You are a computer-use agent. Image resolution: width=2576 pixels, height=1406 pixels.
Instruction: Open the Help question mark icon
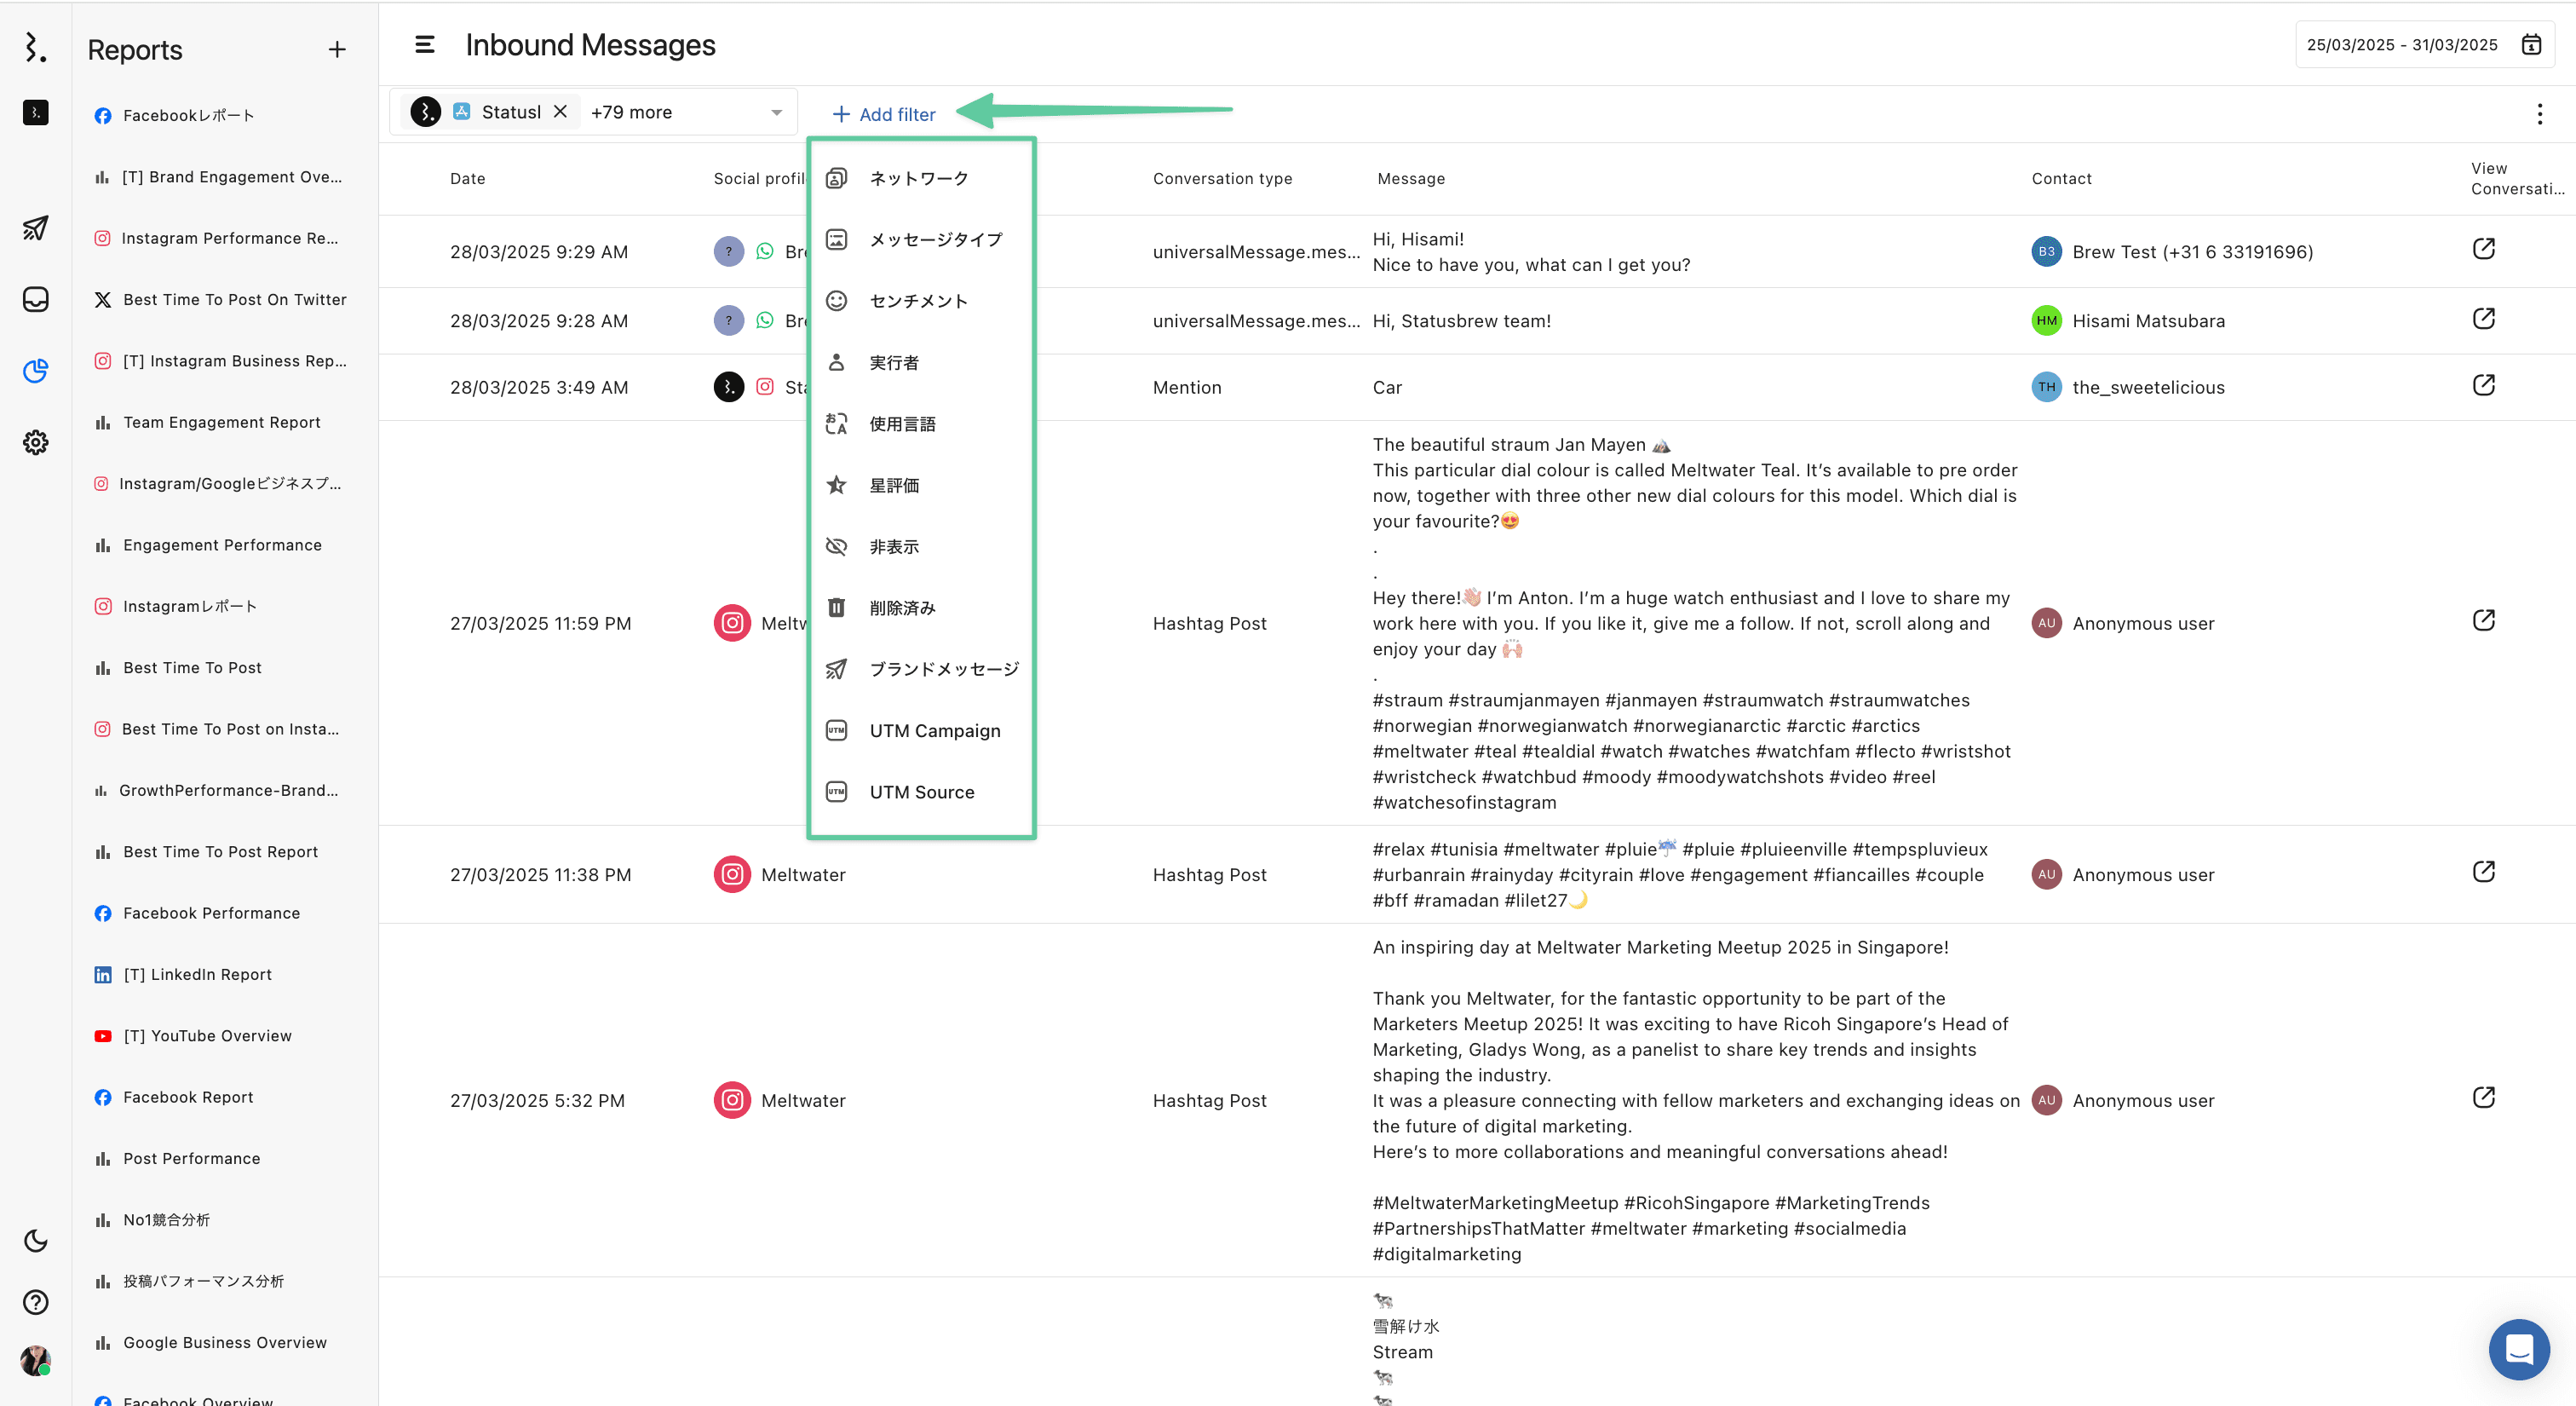[x=35, y=1302]
